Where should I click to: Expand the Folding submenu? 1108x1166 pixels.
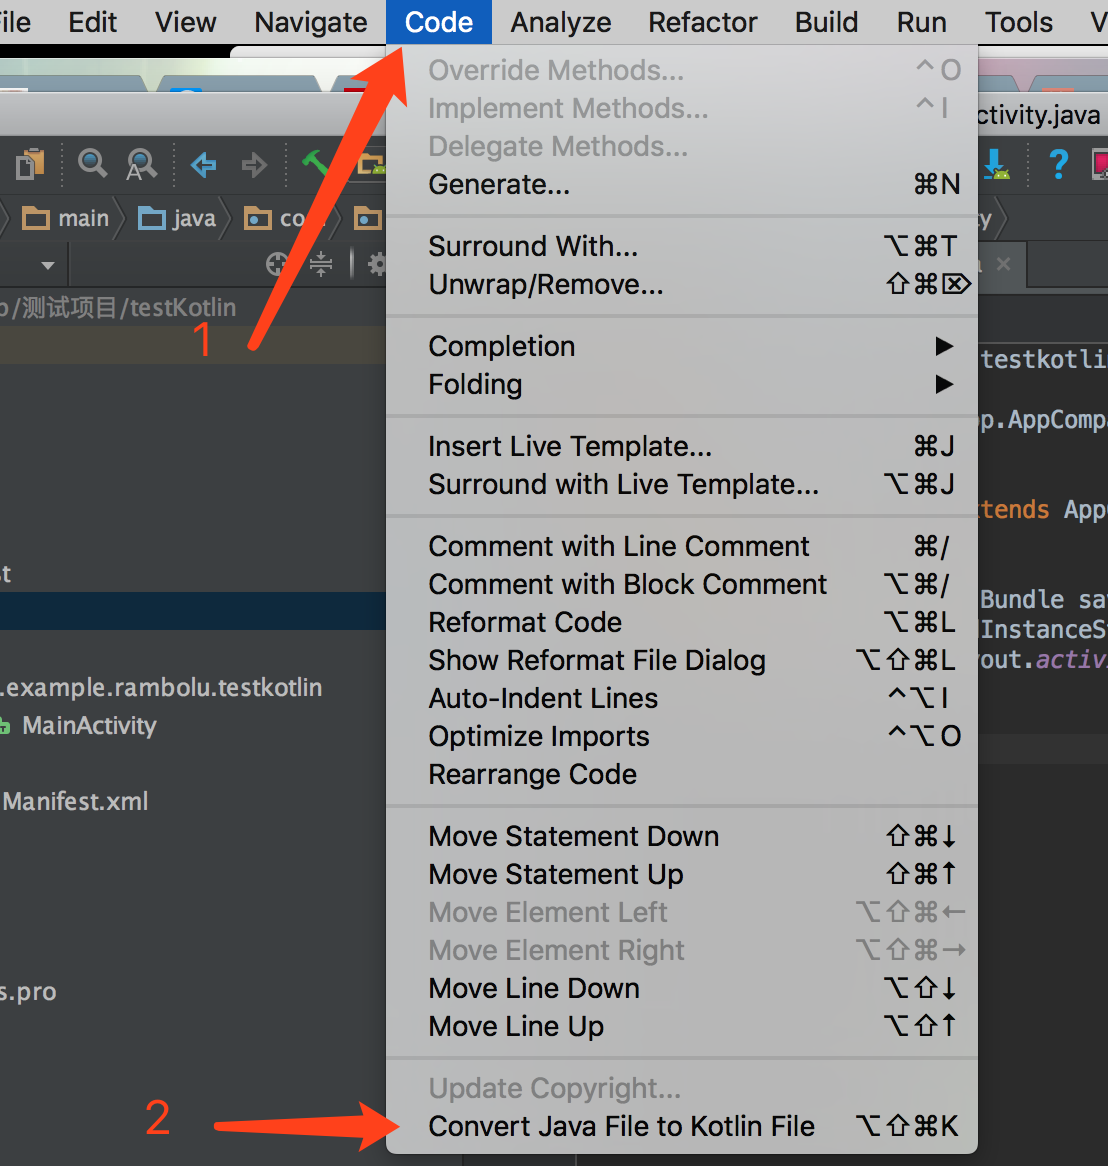tap(682, 384)
